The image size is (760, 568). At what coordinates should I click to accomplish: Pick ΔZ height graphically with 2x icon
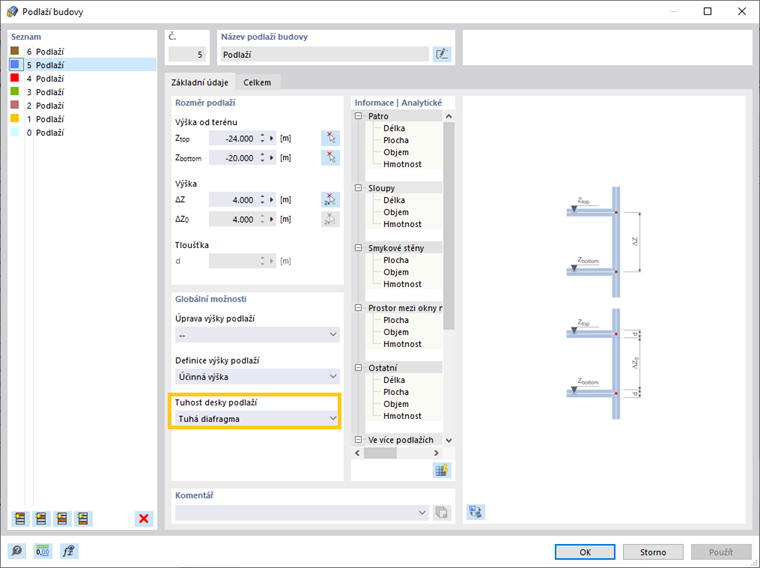pyautogui.click(x=330, y=200)
